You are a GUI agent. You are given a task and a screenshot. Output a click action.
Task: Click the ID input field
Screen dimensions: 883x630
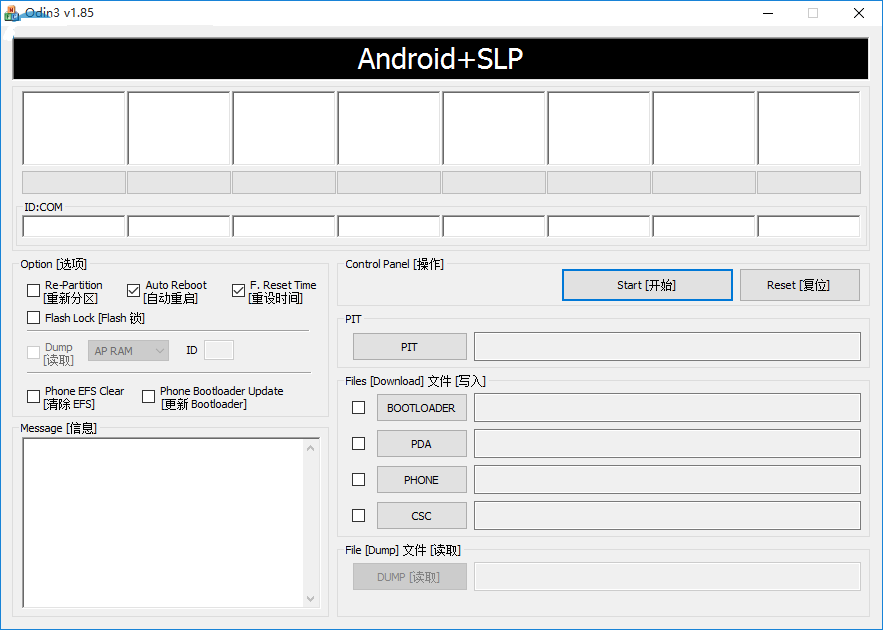click(218, 350)
